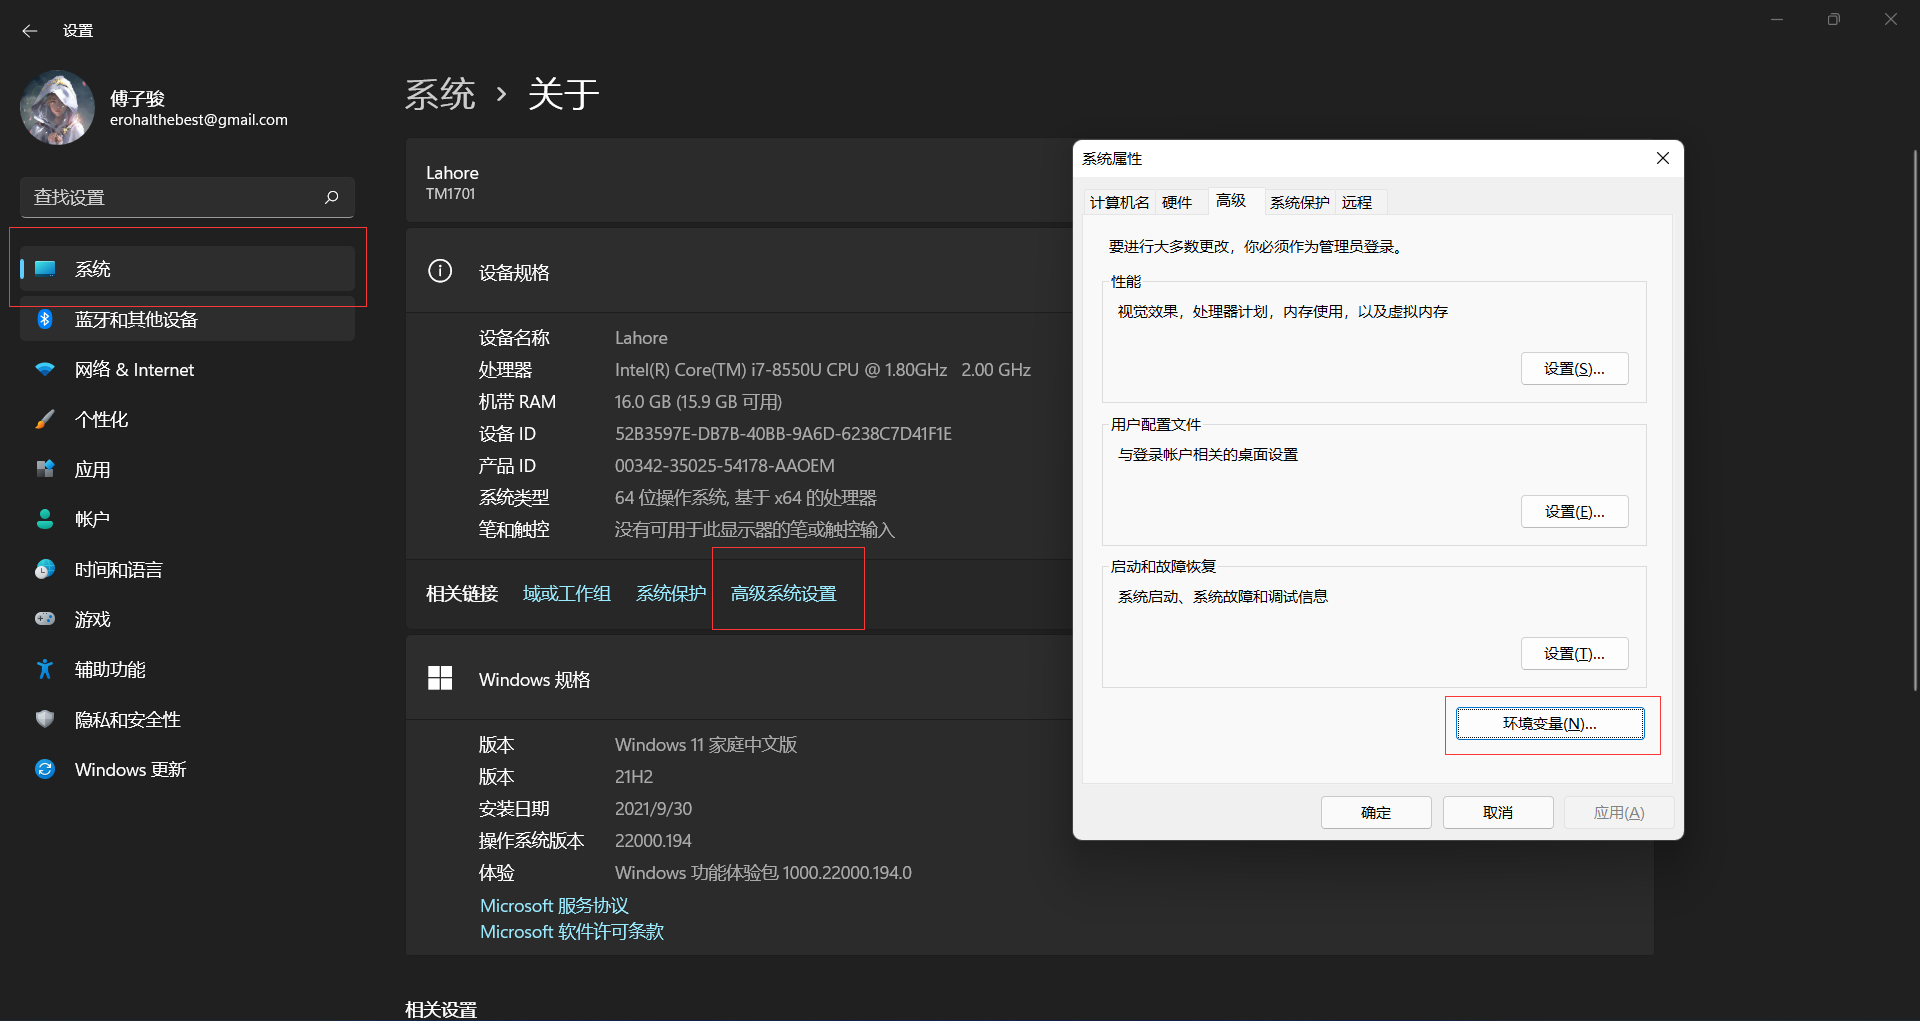Click the 机带 RAM value 16.0 GB
The width and height of the screenshot is (1920, 1021).
[698, 401]
